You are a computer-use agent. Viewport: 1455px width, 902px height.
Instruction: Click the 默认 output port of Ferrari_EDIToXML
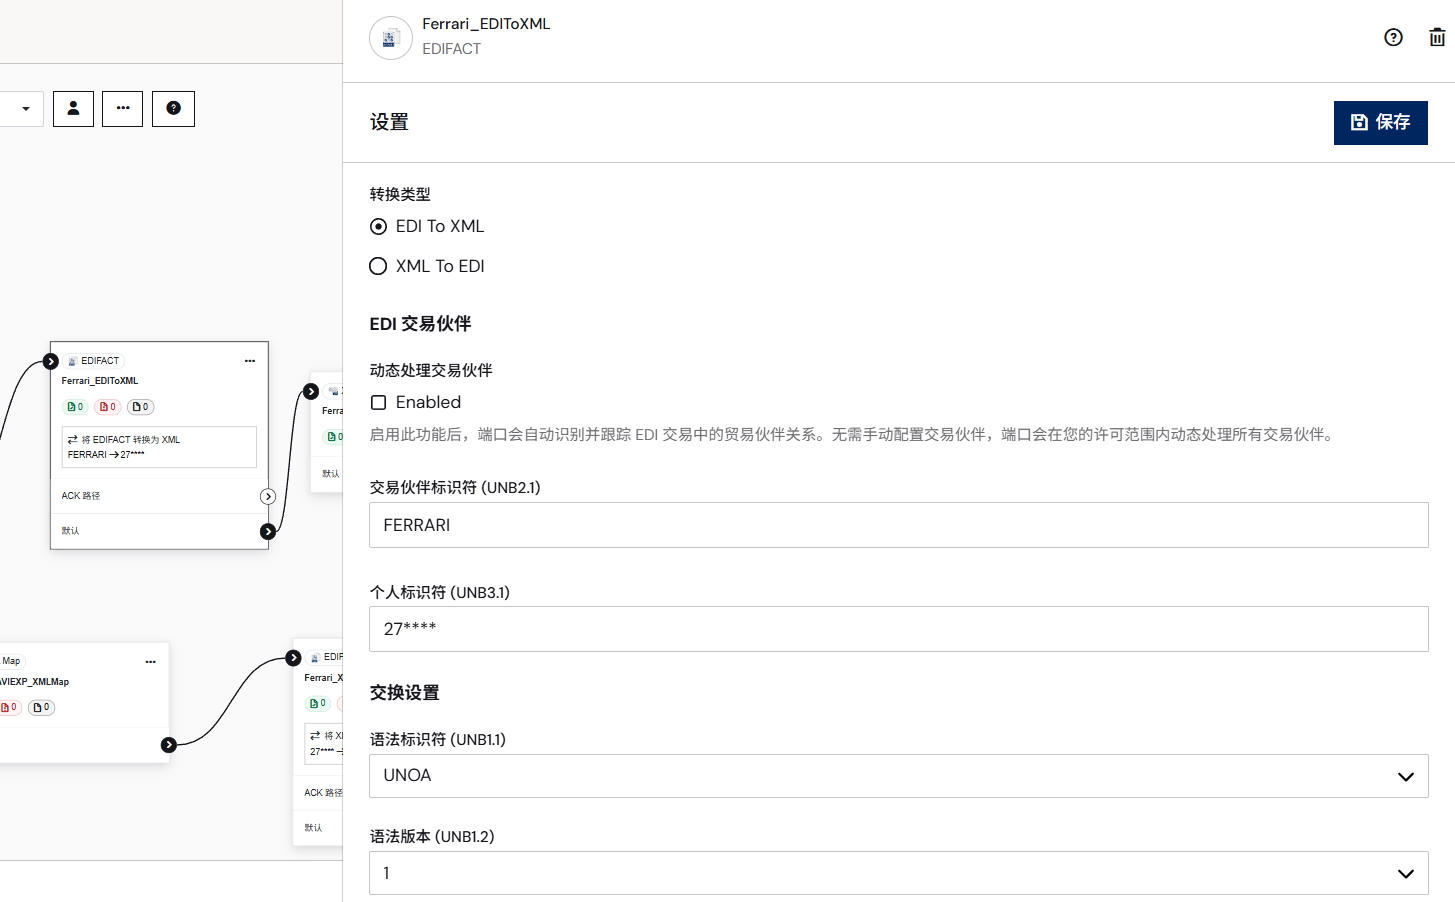[x=268, y=532]
